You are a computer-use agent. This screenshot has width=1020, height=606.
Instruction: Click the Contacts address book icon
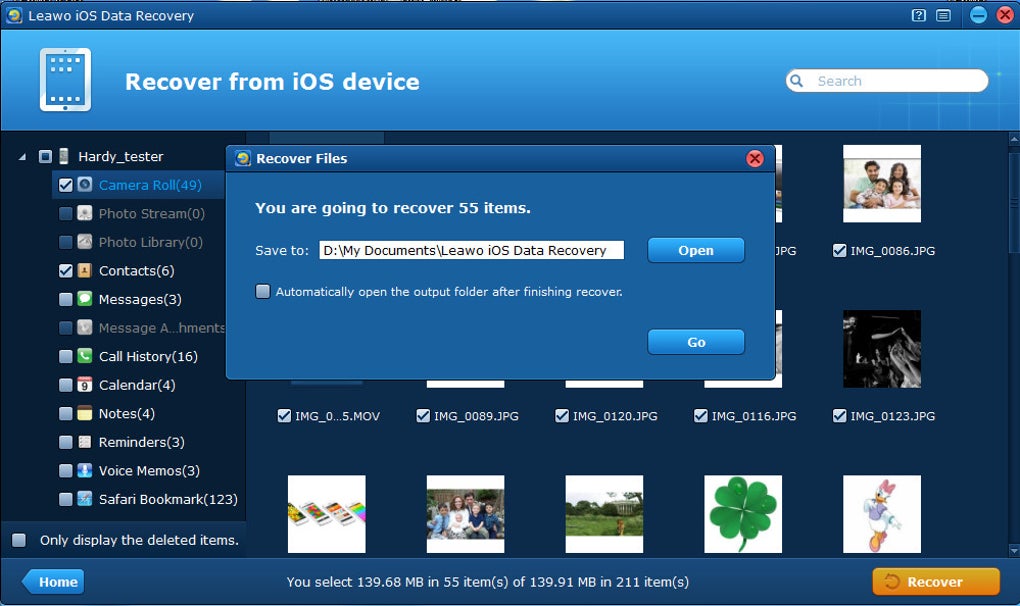pyautogui.click(x=85, y=270)
